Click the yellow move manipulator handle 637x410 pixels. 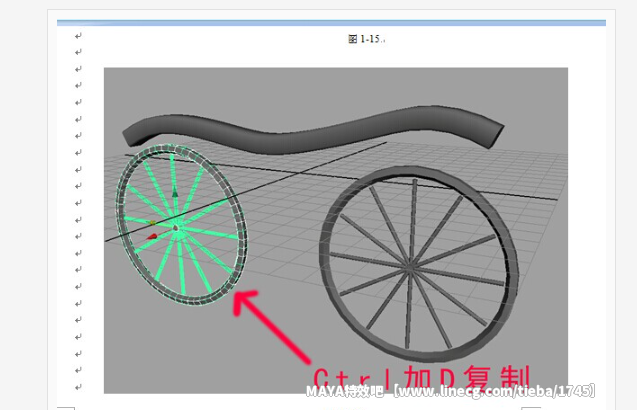click(x=153, y=223)
